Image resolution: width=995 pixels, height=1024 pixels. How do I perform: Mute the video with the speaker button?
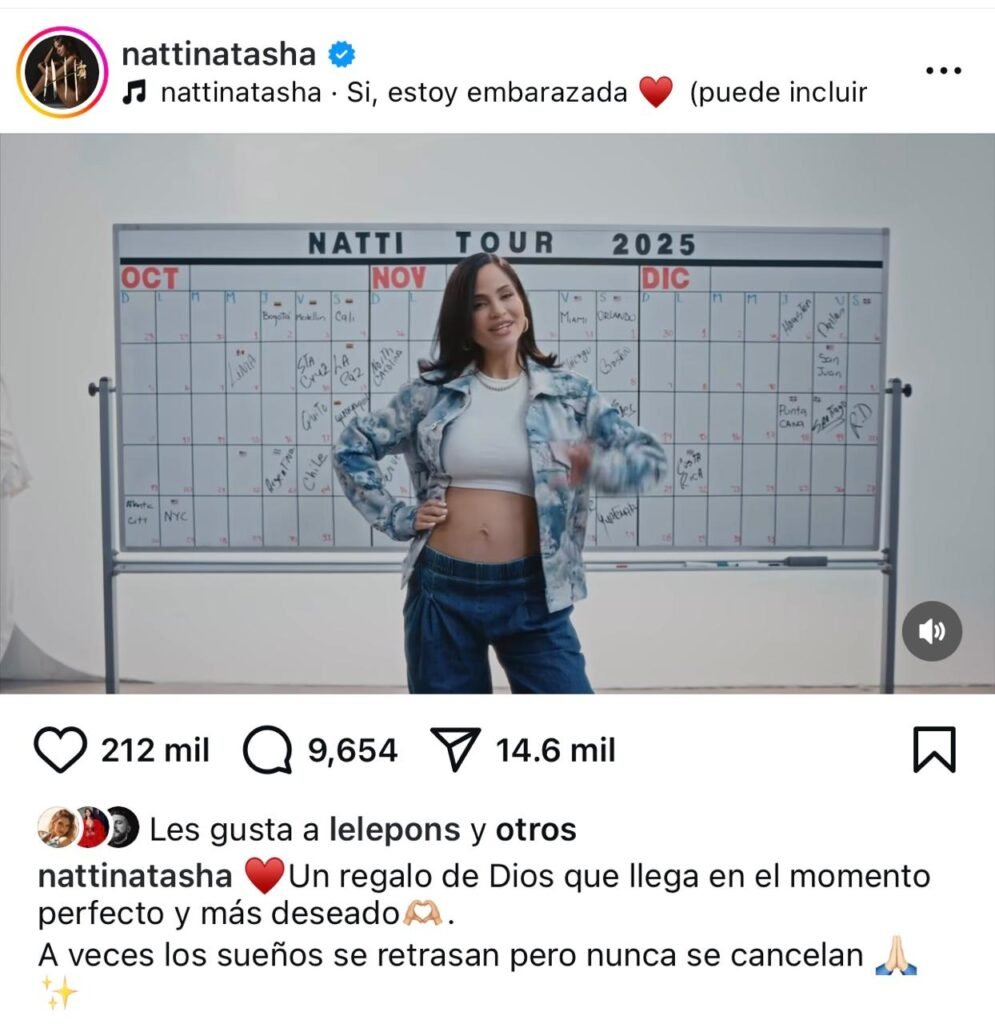(932, 631)
